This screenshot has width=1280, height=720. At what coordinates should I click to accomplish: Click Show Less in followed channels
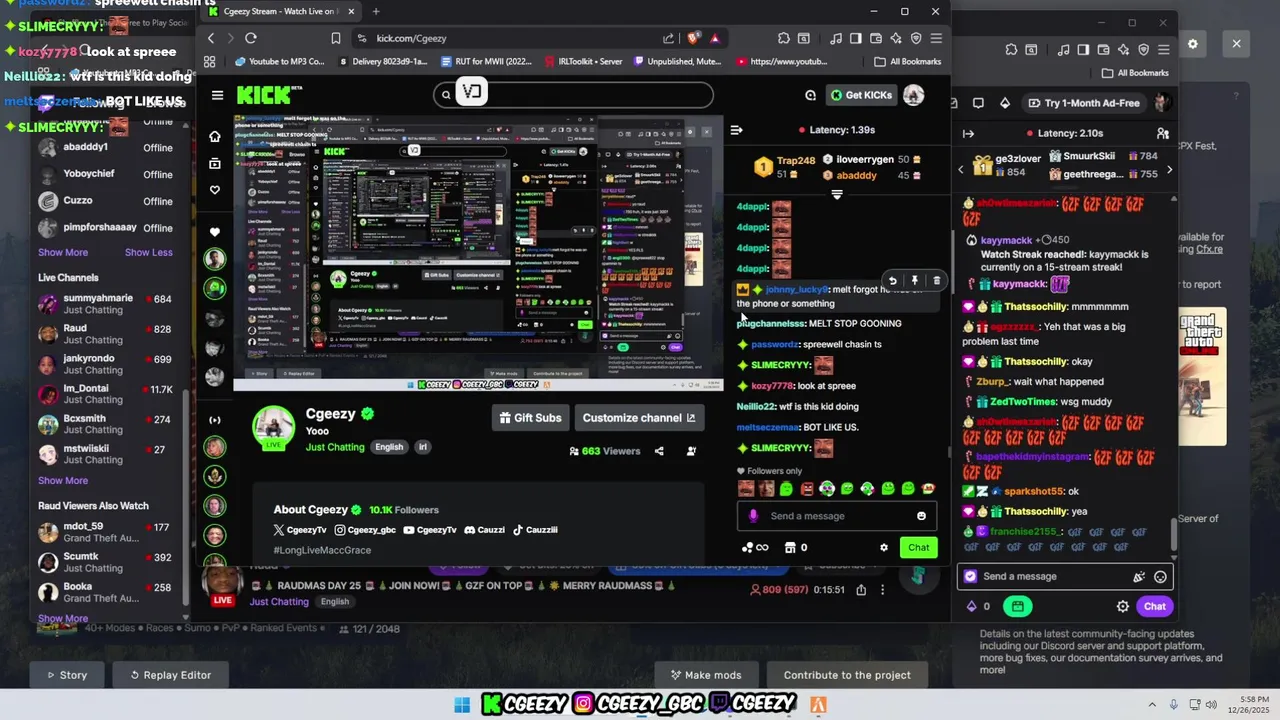coord(149,252)
